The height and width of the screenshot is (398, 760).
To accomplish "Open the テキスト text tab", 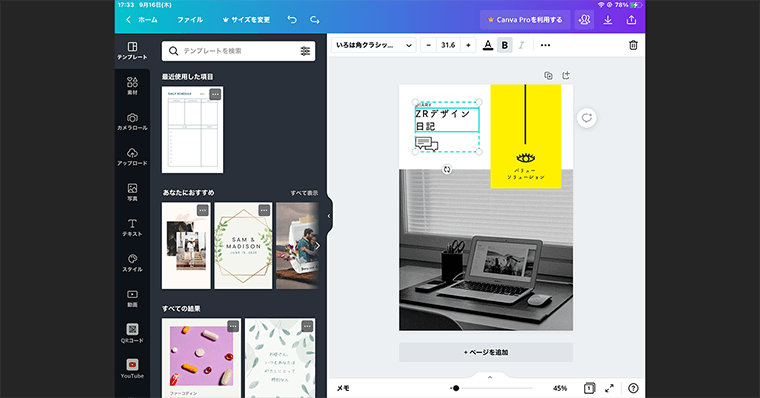I will [132, 227].
